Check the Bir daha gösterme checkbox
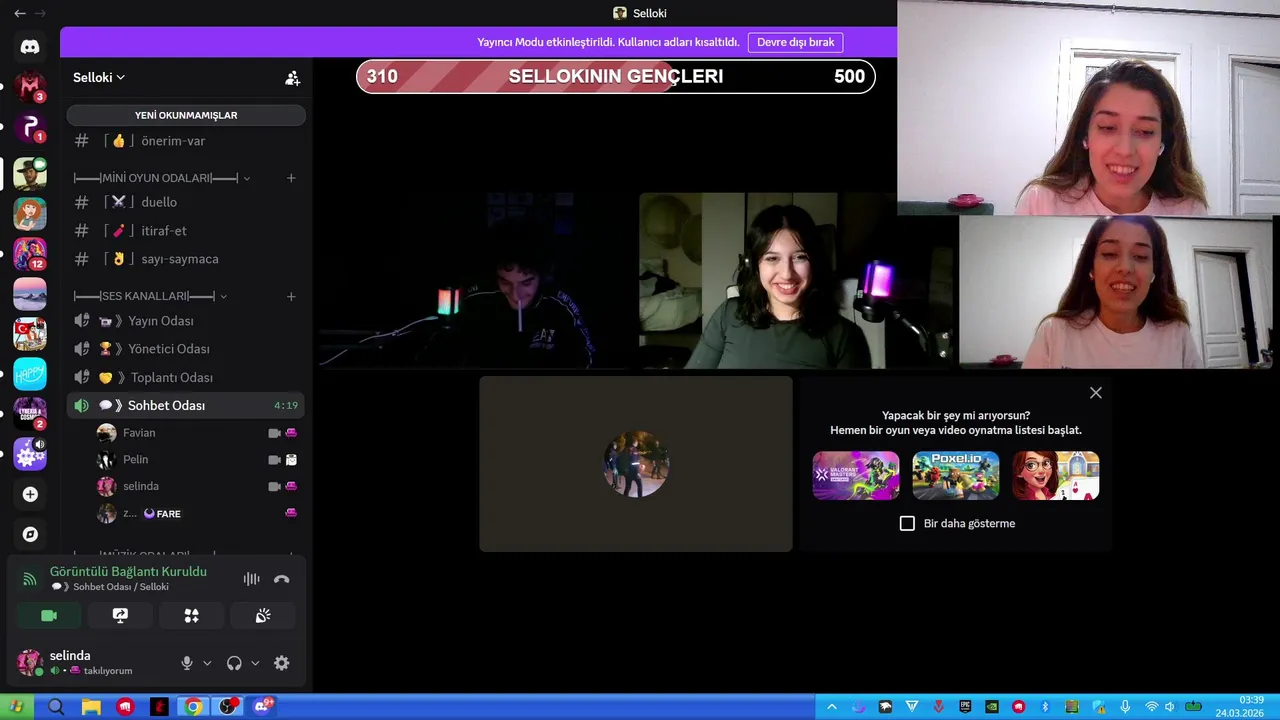The height and width of the screenshot is (720, 1280). [x=907, y=523]
